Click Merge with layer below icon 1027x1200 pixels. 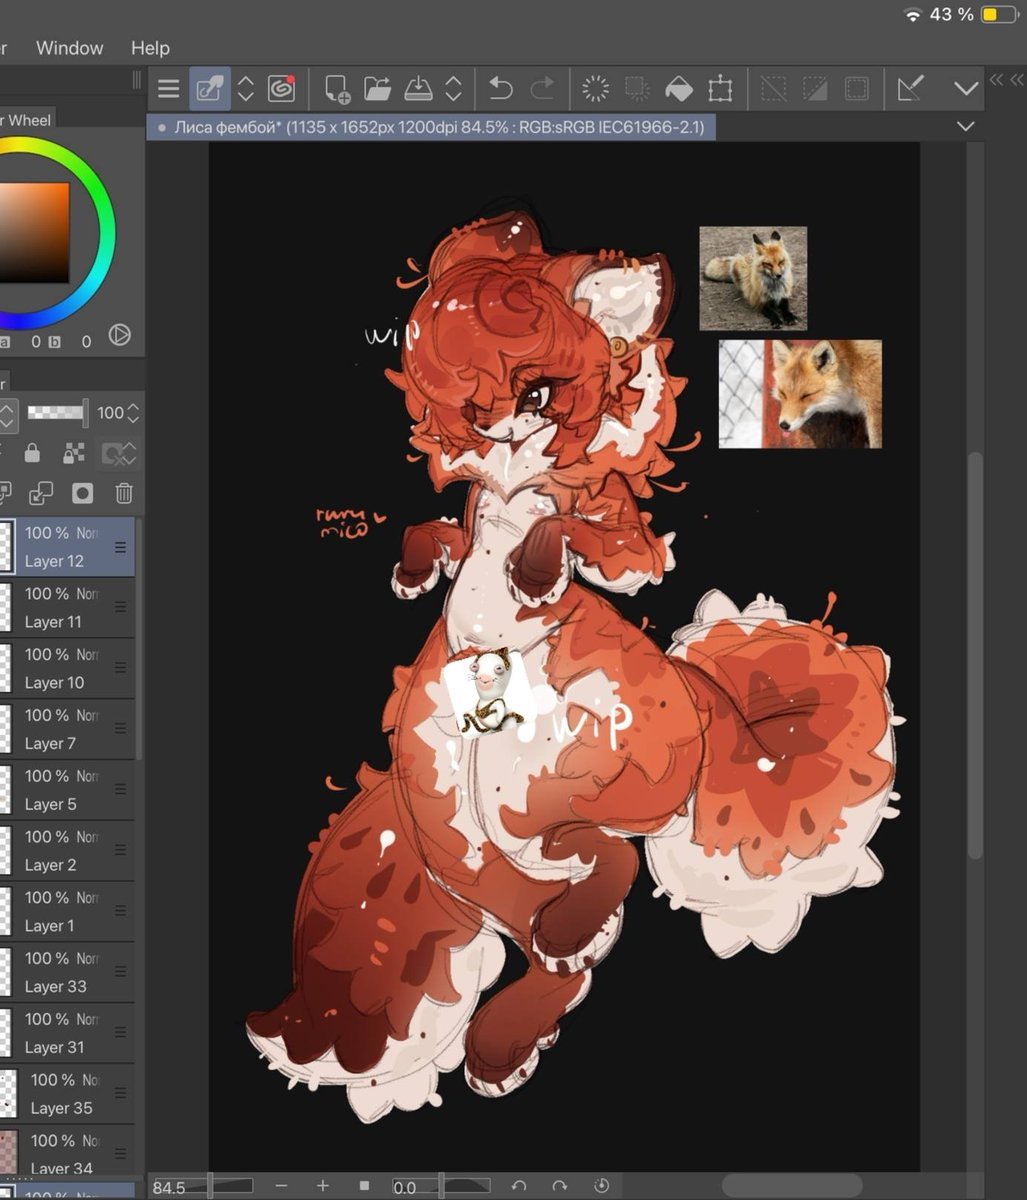(x=41, y=493)
